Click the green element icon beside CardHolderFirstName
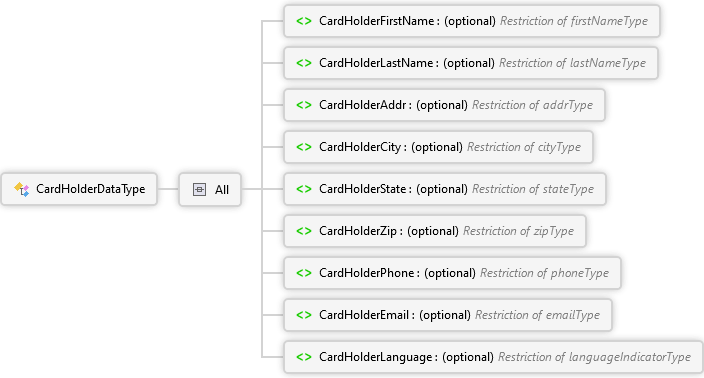Image resolution: width=704 pixels, height=378 pixels. coord(304,21)
